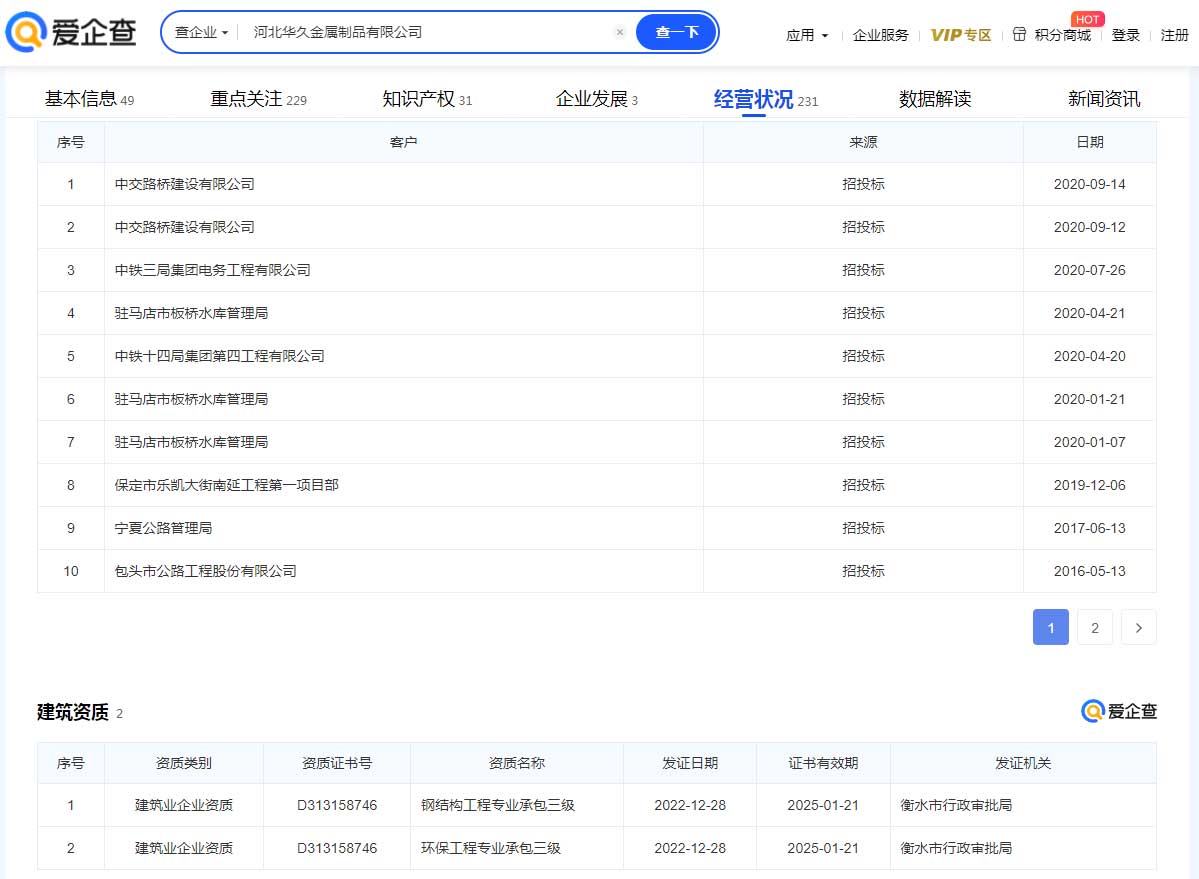Screen dimensions: 1199x879
Task: Click the 登录 link
Action: (1125, 35)
